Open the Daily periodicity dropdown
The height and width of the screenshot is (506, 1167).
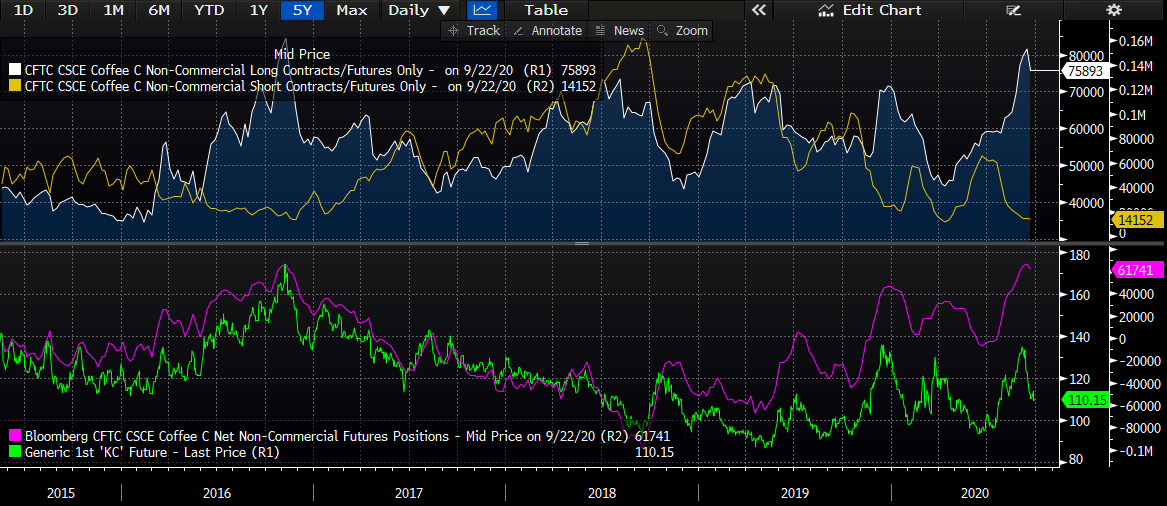point(420,10)
